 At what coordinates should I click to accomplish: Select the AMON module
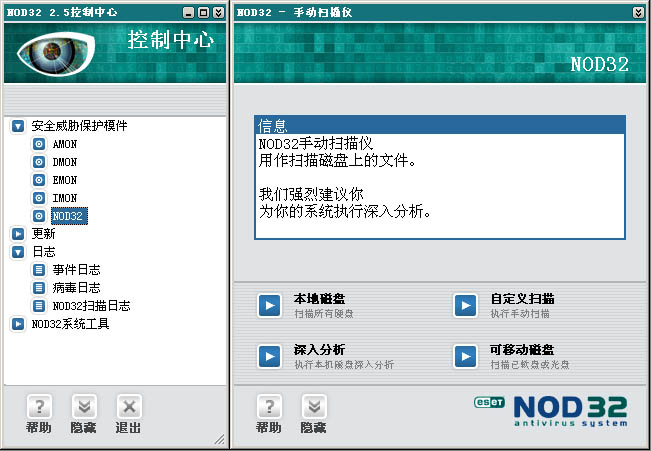[64, 144]
